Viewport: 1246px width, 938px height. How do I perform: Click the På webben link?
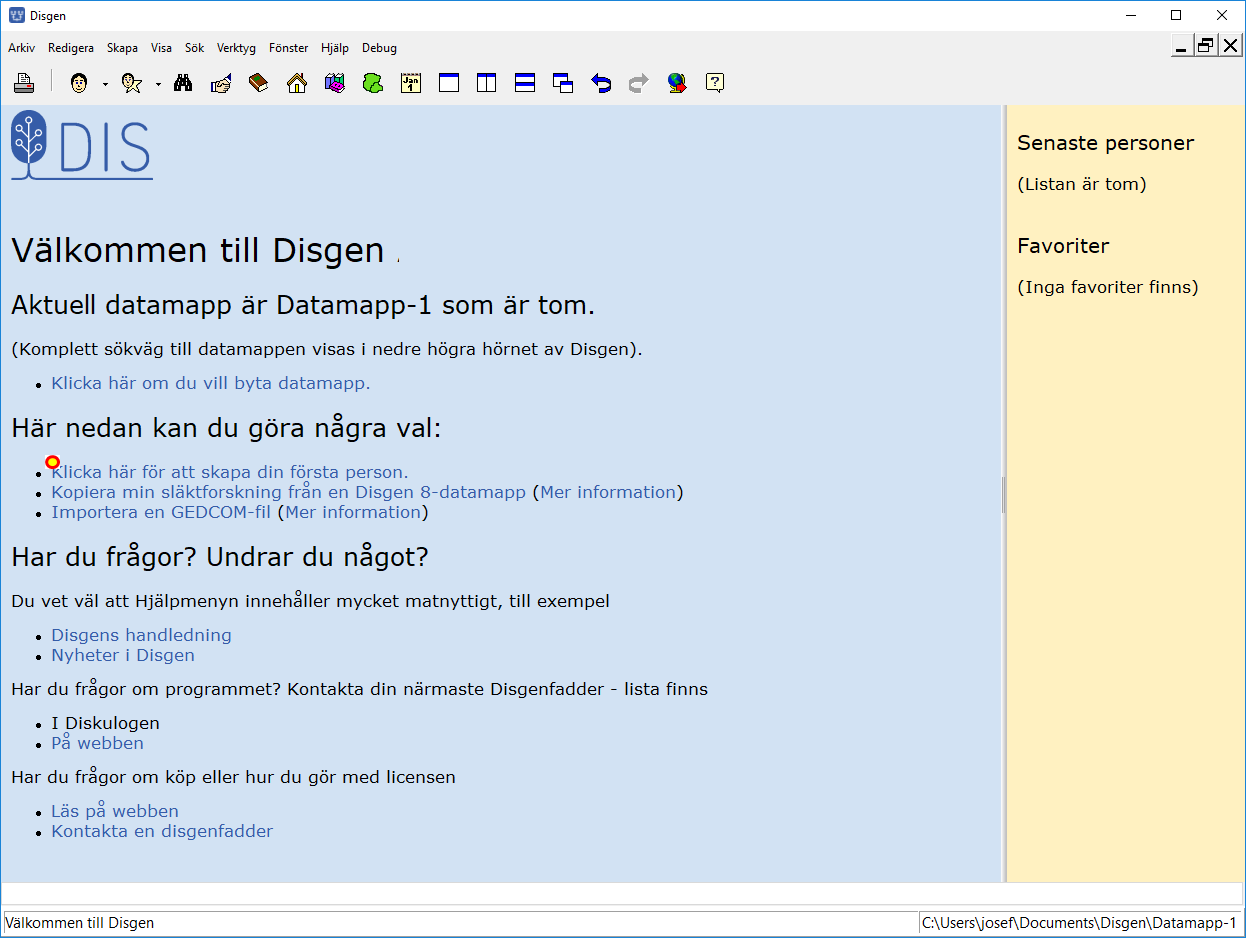pyautogui.click(x=97, y=743)
